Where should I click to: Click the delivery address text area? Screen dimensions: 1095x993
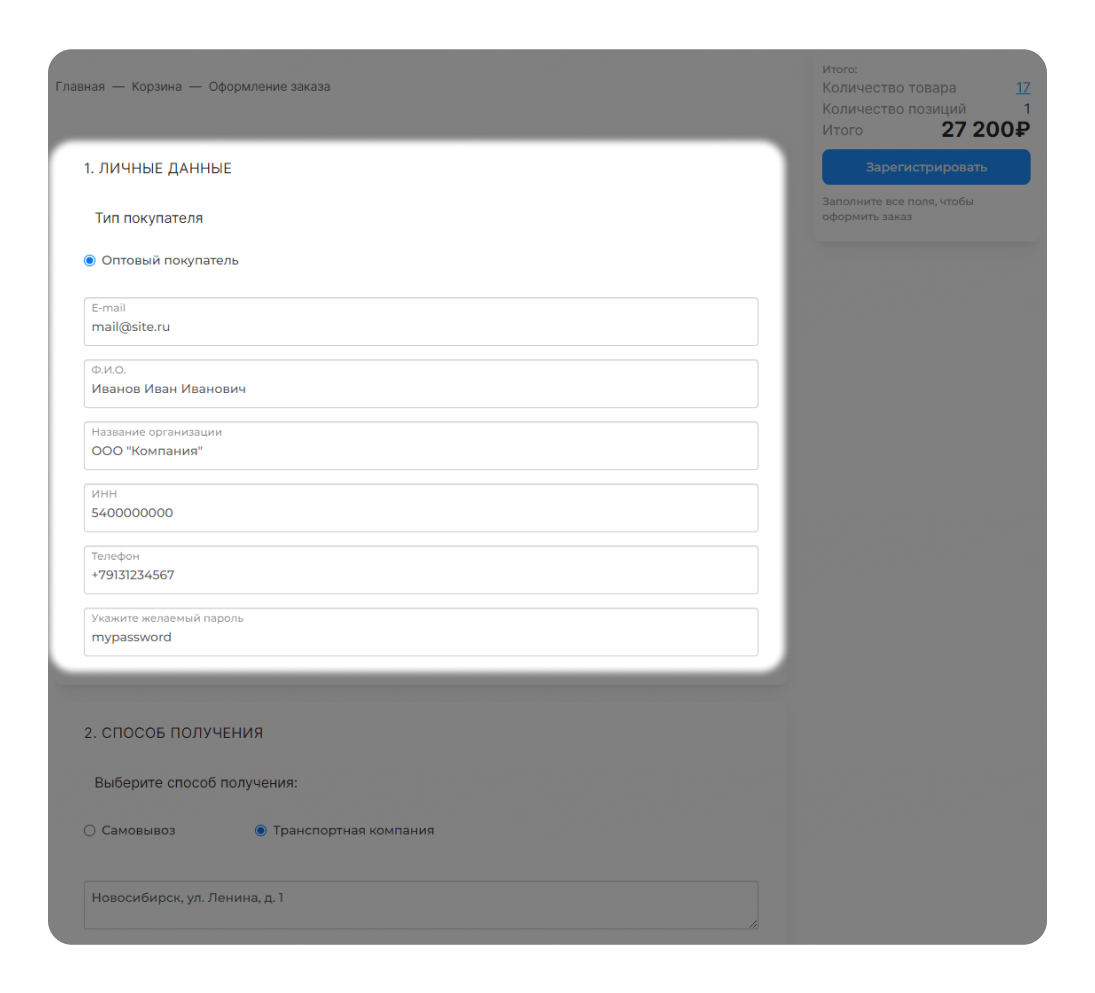420,905
